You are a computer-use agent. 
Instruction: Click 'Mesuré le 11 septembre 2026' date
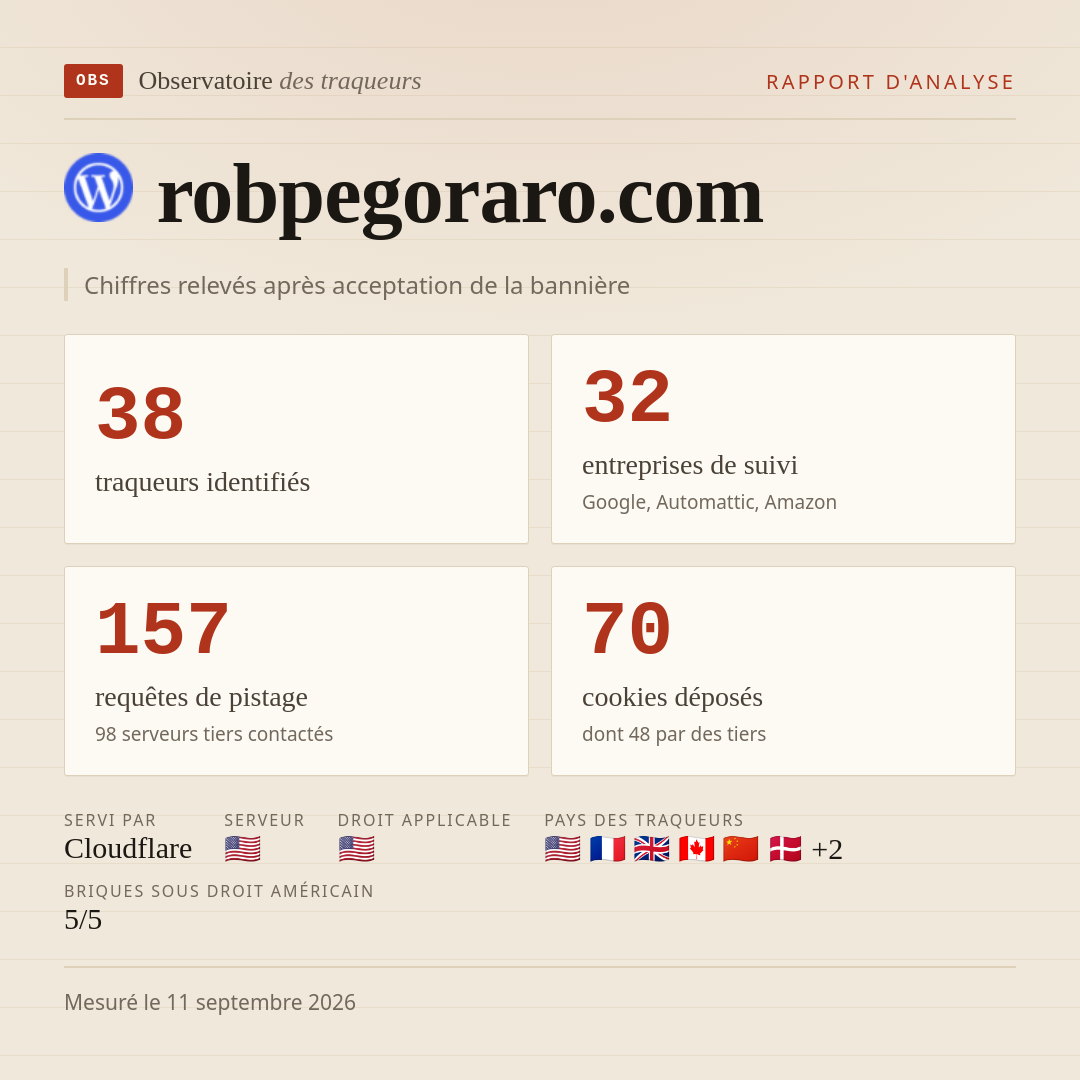[210, 1002]
